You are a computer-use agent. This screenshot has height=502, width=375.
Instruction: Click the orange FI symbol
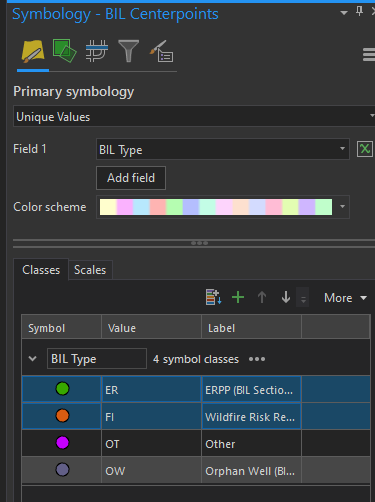pos(62,416)
